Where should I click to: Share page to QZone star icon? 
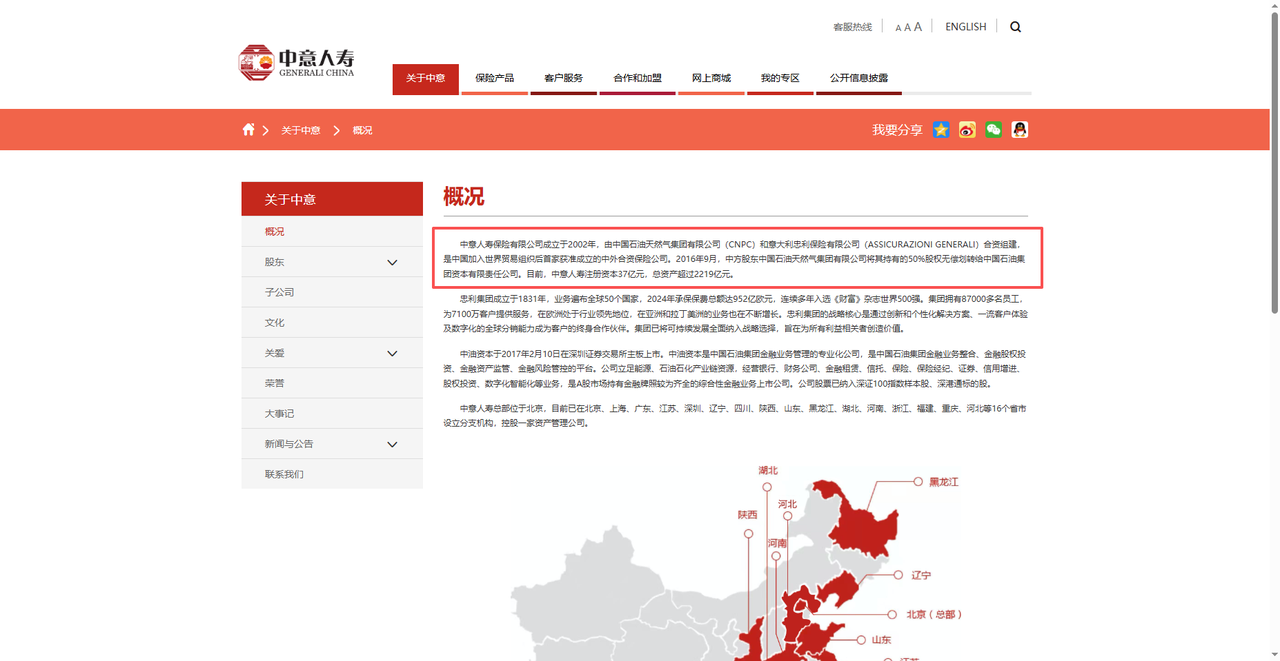point(941,130)
